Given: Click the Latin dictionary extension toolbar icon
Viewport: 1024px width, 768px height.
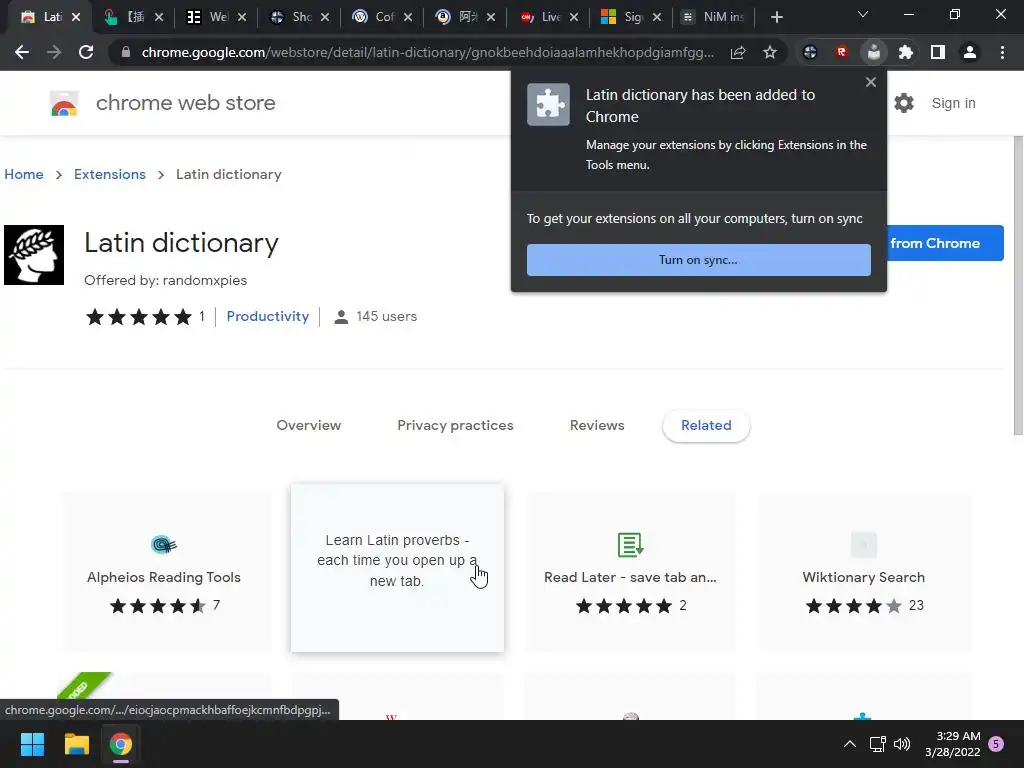Looking at the screenshot, I should pyautogui.click(x=874, y=52).
